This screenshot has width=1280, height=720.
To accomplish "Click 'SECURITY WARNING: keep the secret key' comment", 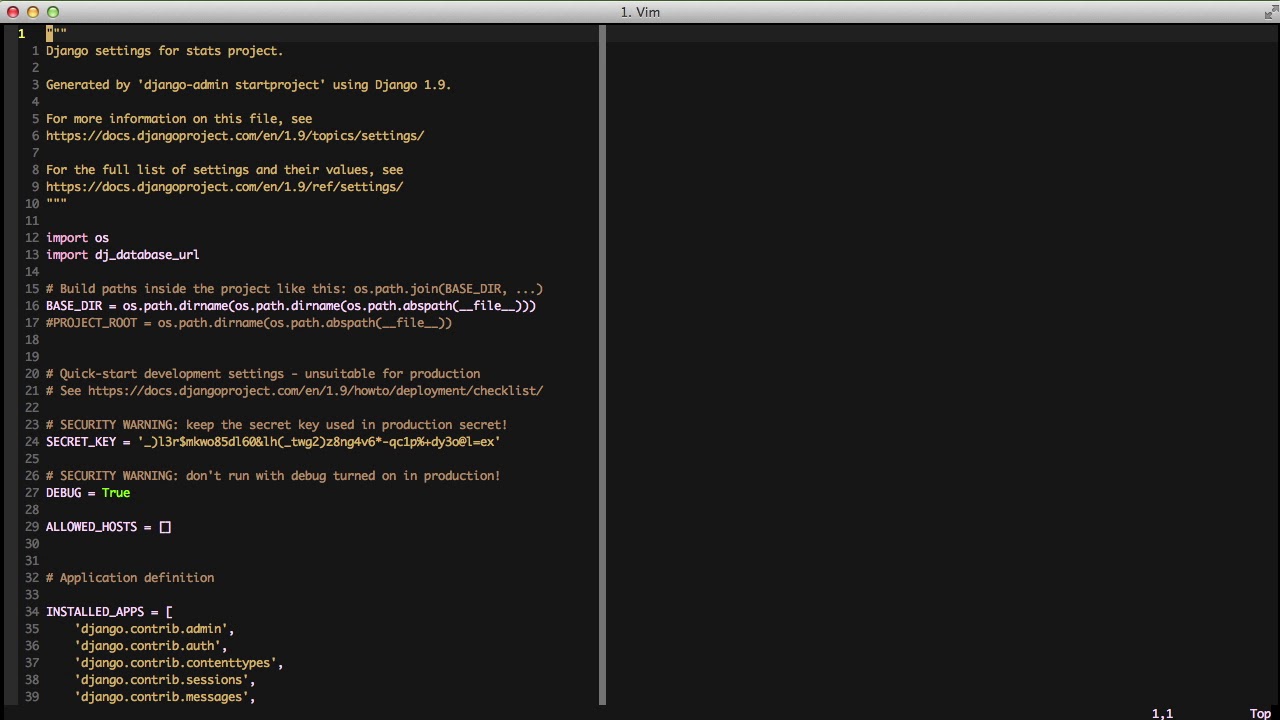I will (276, 425).
